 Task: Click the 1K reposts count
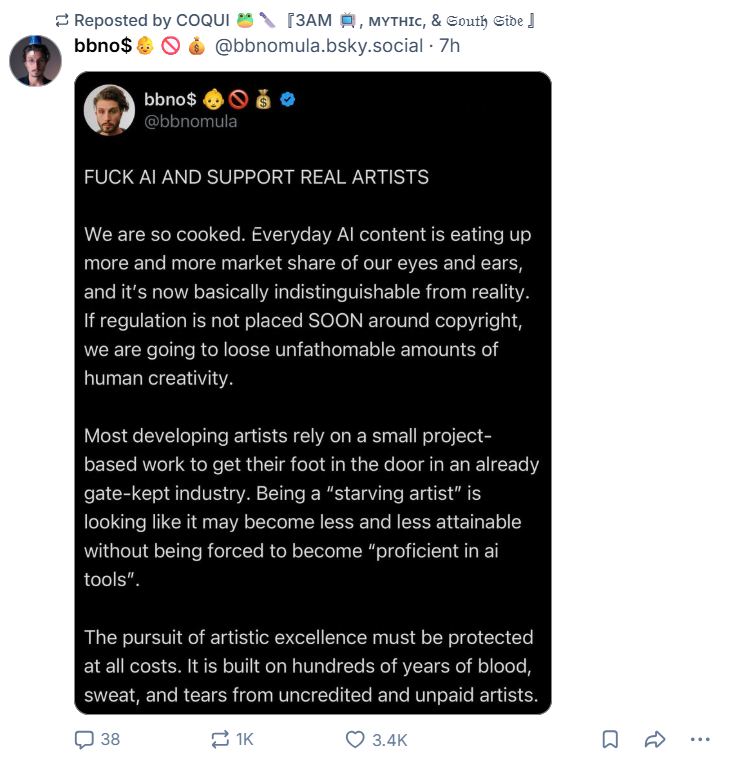pos(245,740)
